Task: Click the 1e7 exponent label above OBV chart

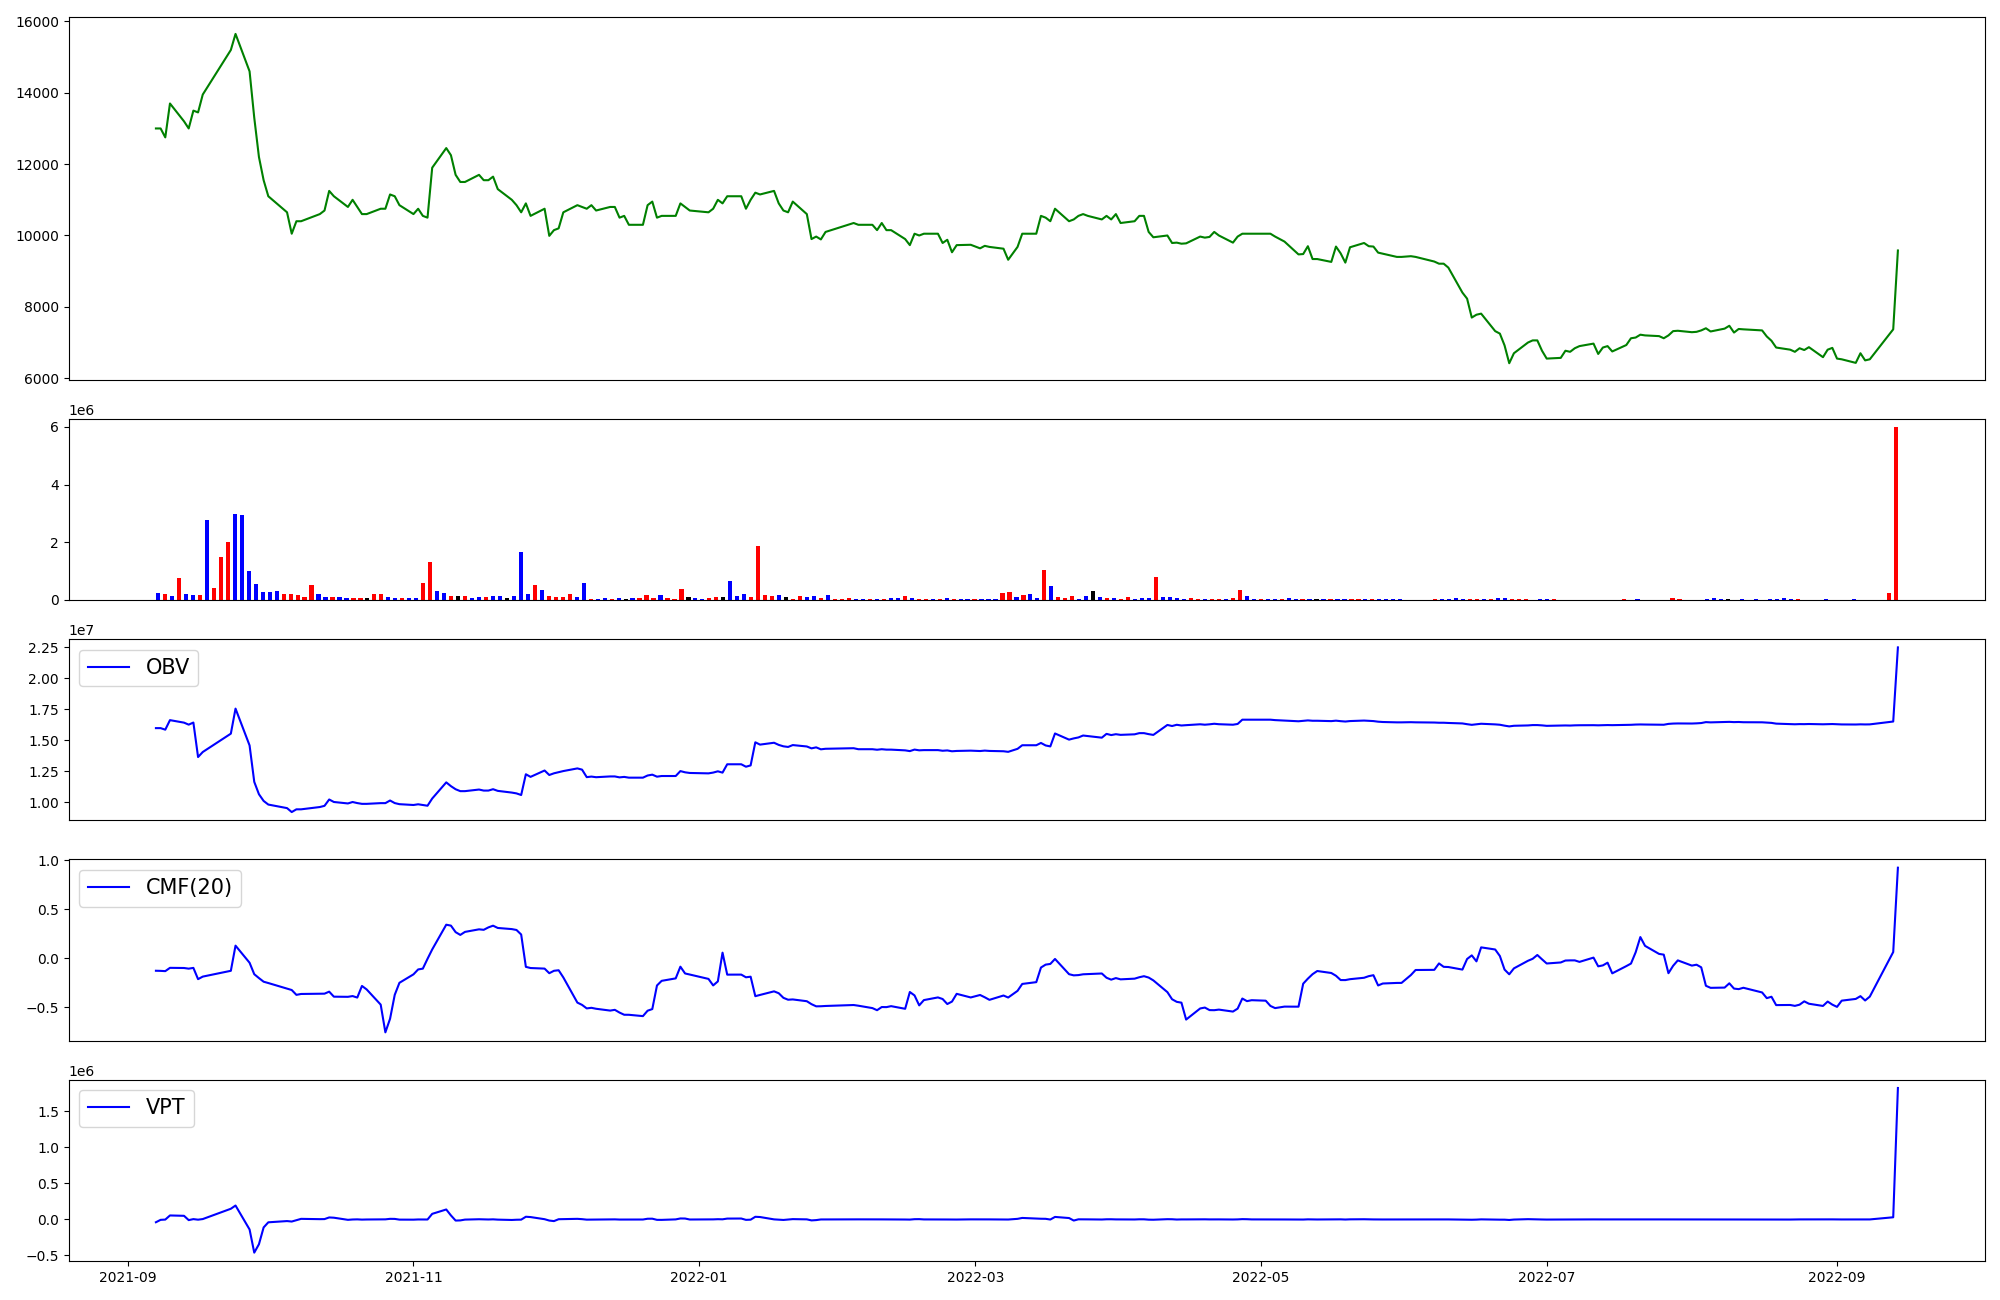Action: pos(81,630)
